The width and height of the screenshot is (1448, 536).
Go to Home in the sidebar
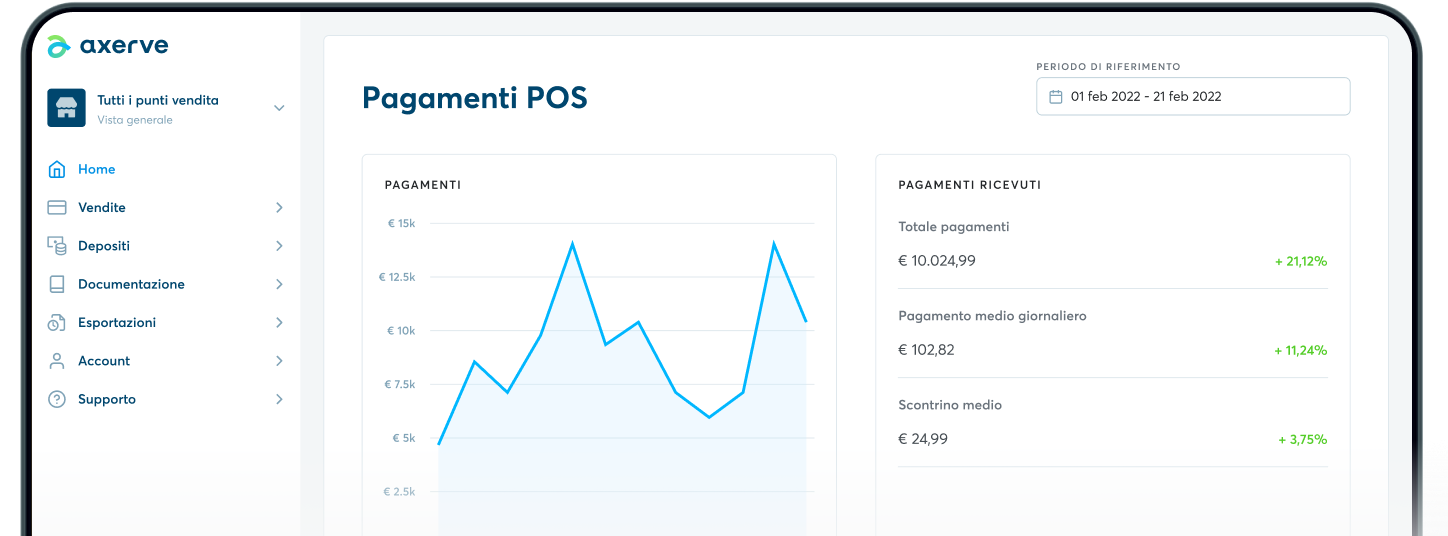(x=97, y=169)
